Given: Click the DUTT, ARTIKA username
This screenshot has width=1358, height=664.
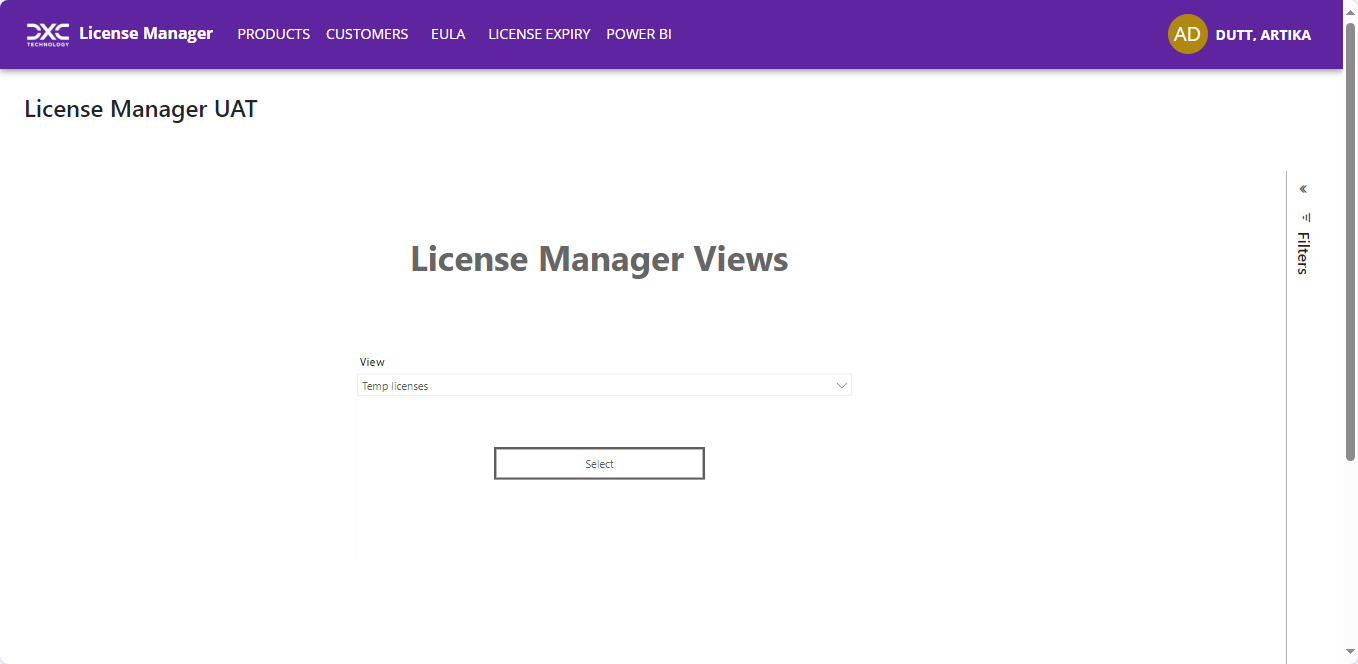Looking at the screenshot, I should [x=1263, y=35].
